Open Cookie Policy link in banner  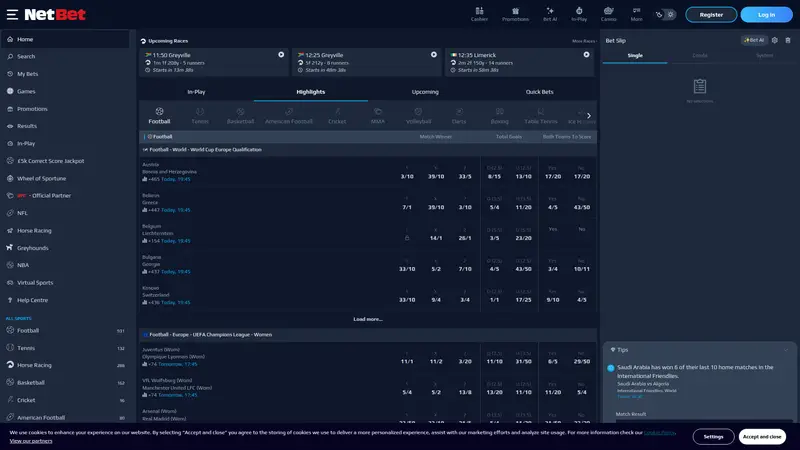click(659, 433)
